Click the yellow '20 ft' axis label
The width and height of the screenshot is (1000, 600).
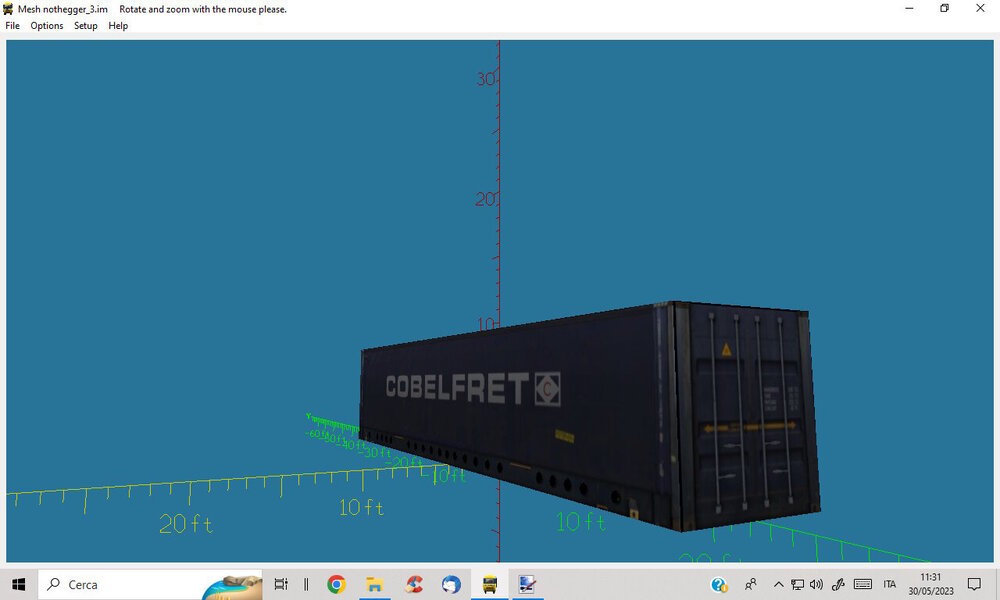[186, 524]
